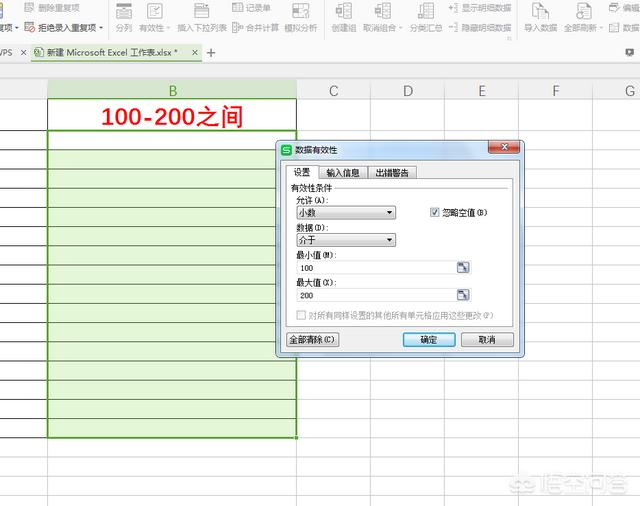Expand the 取消组合 dropdown arrow
640x506 pixels.
[x=401, y=28]
